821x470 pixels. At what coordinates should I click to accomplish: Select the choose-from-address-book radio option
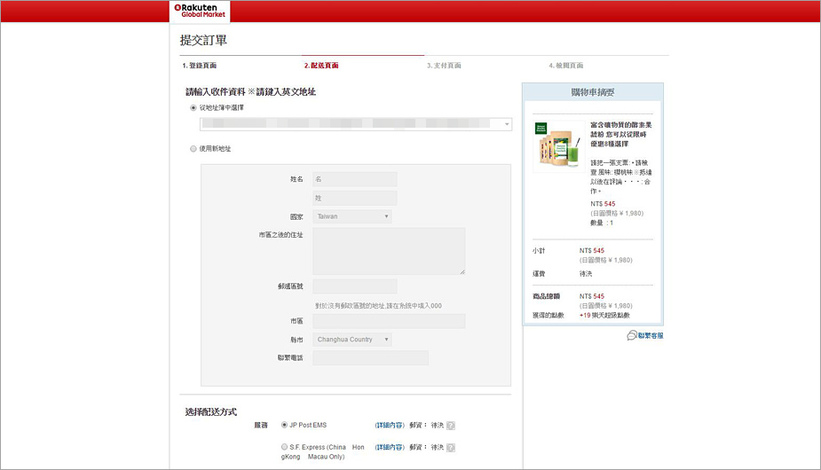tap(193, 107)
